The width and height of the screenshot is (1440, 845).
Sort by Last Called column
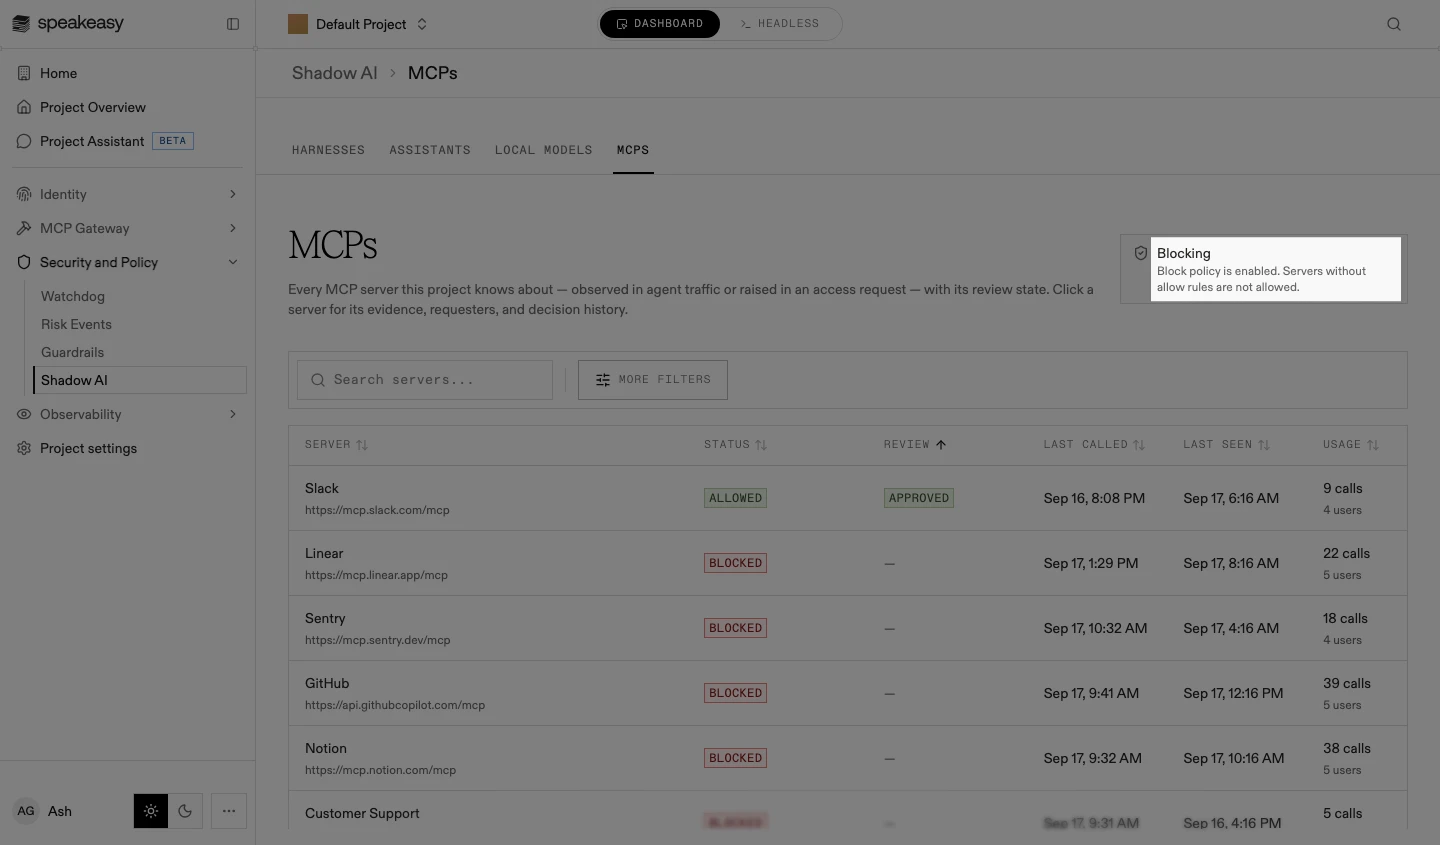[1095, 445]
